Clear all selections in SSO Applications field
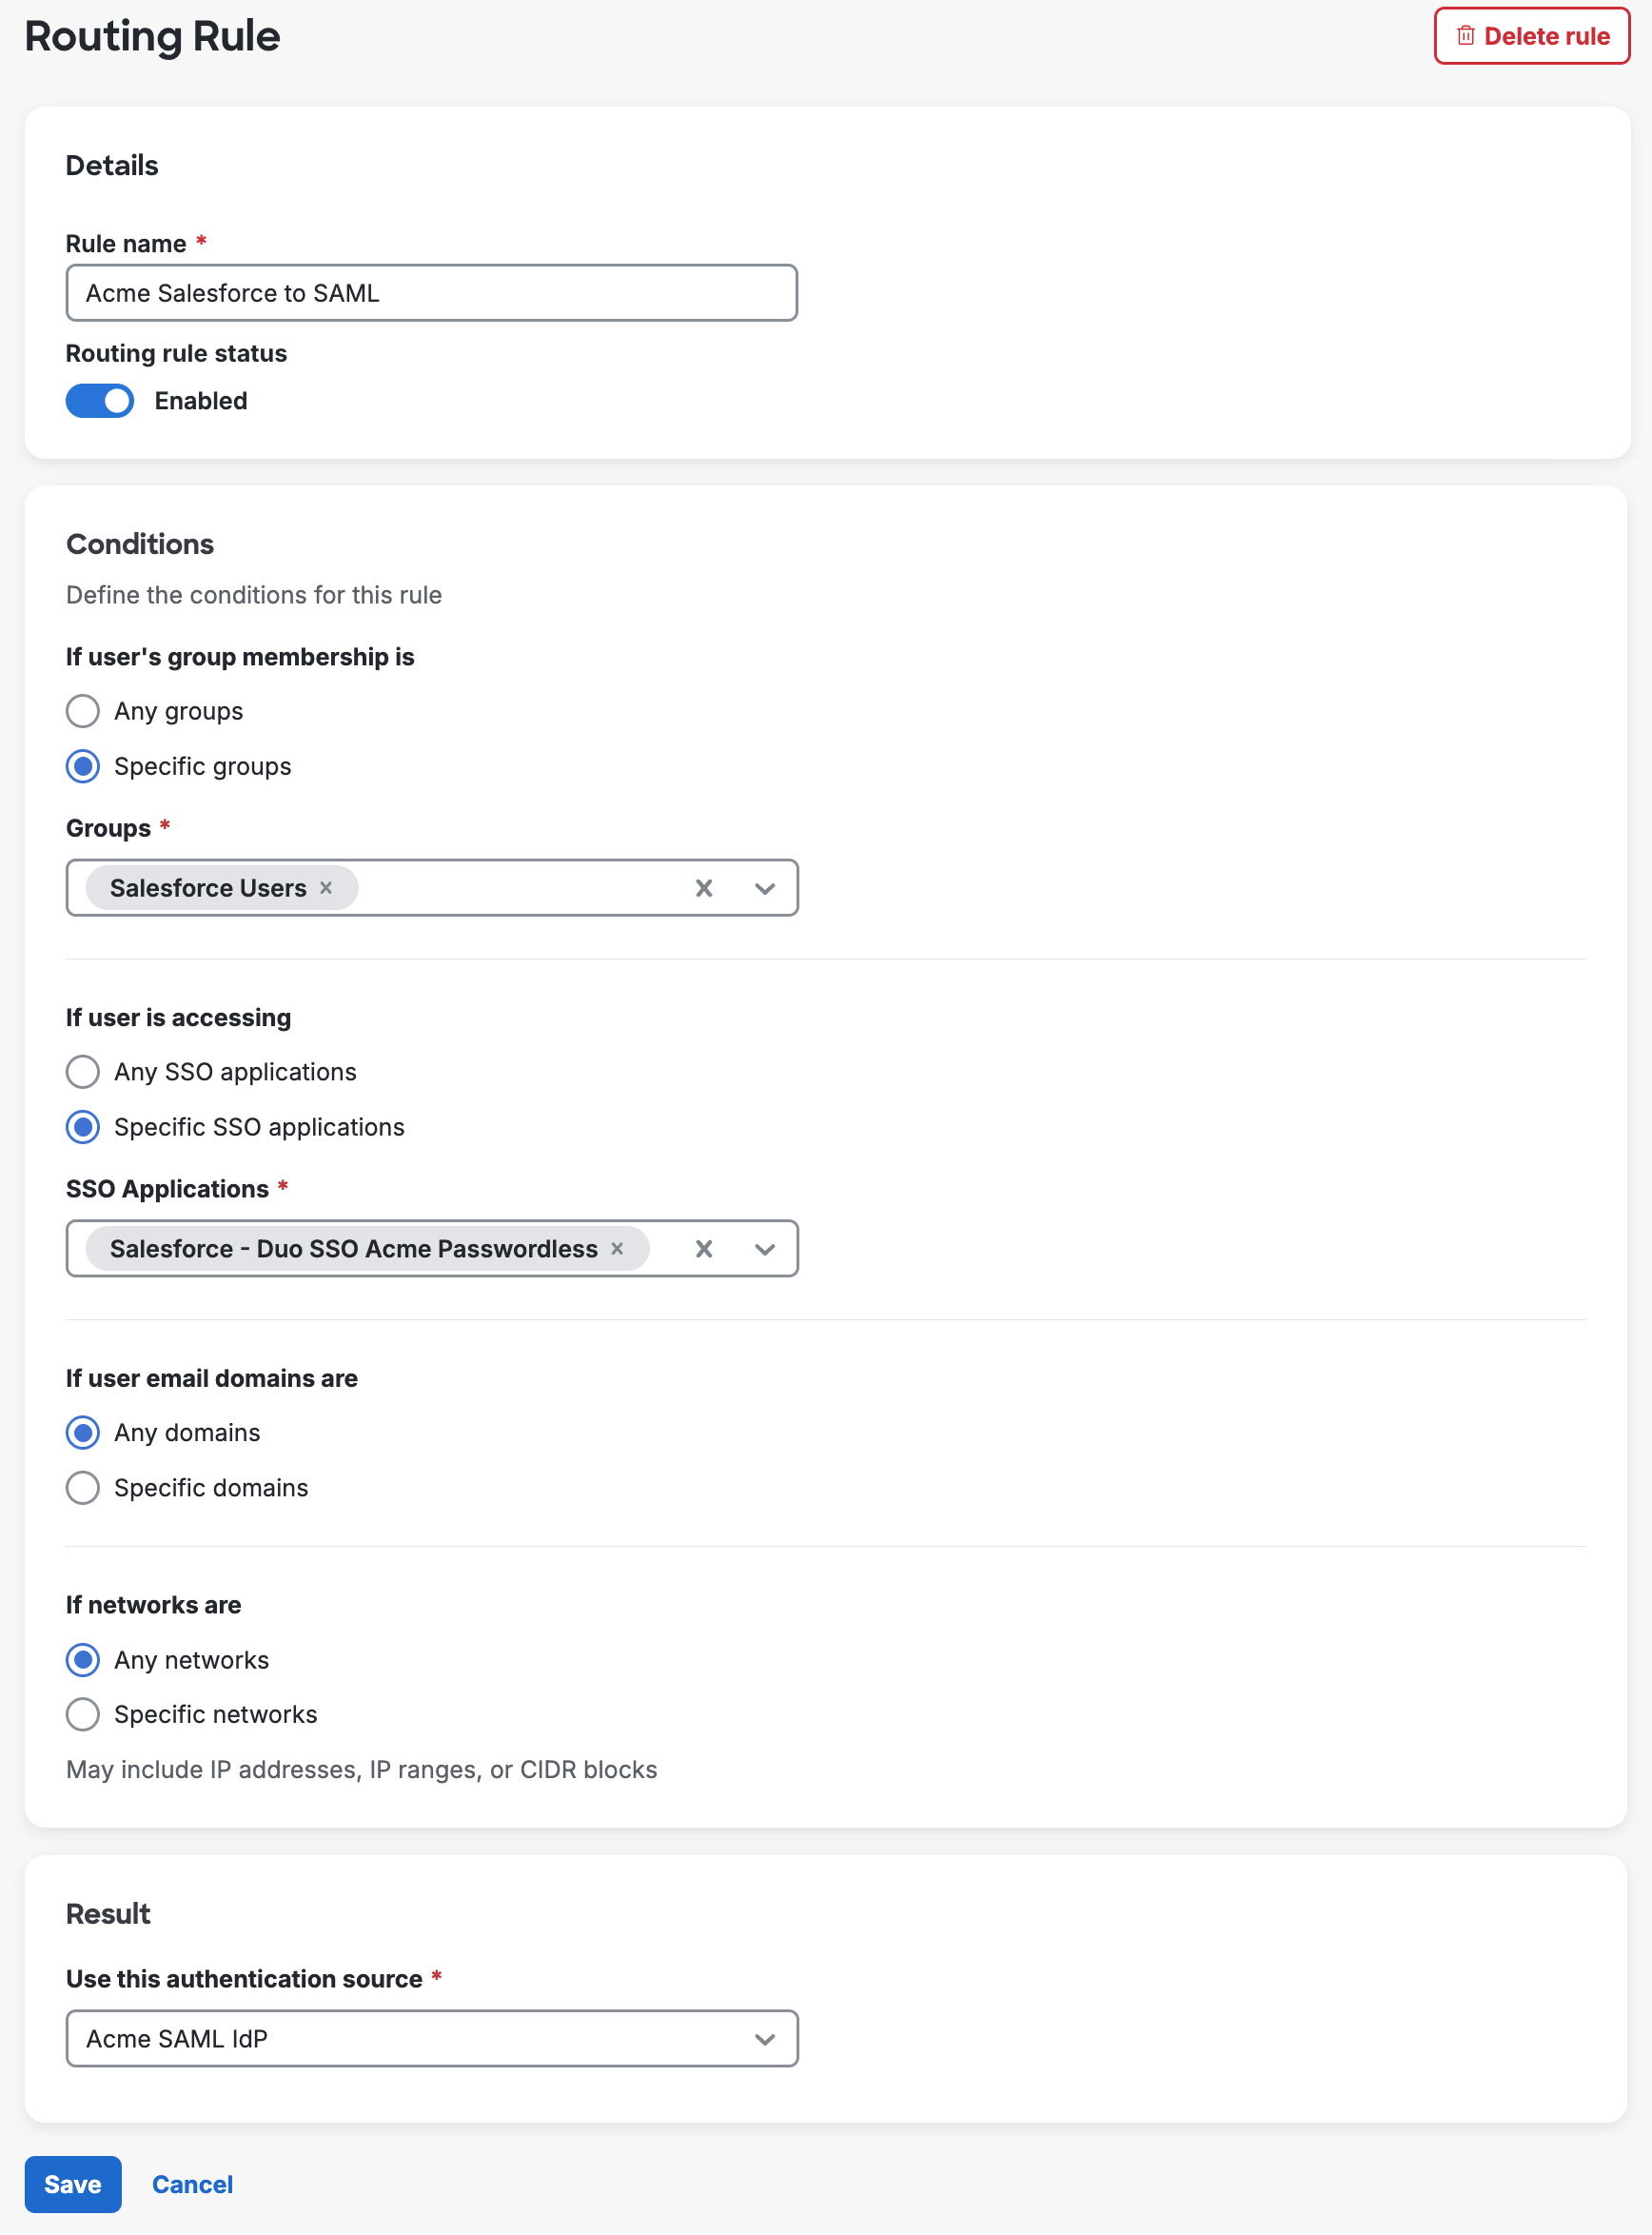 tap(704, 1248)
